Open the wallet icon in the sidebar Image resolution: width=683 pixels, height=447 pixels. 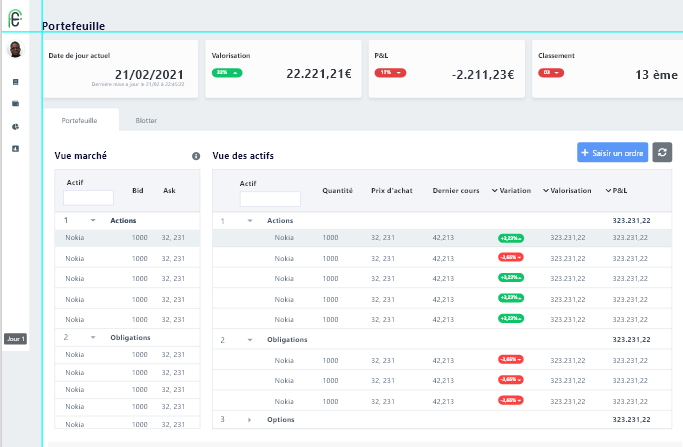[x=15, y=104]
